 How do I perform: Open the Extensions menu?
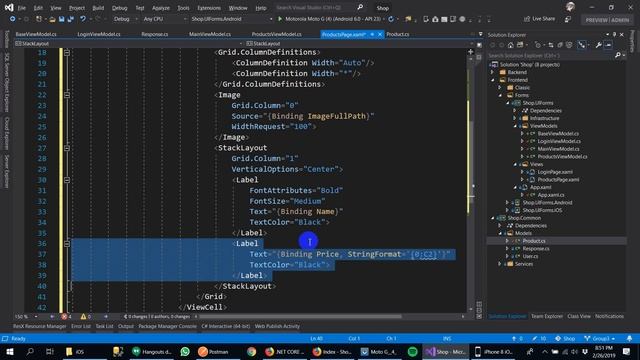tap(209, 8)
